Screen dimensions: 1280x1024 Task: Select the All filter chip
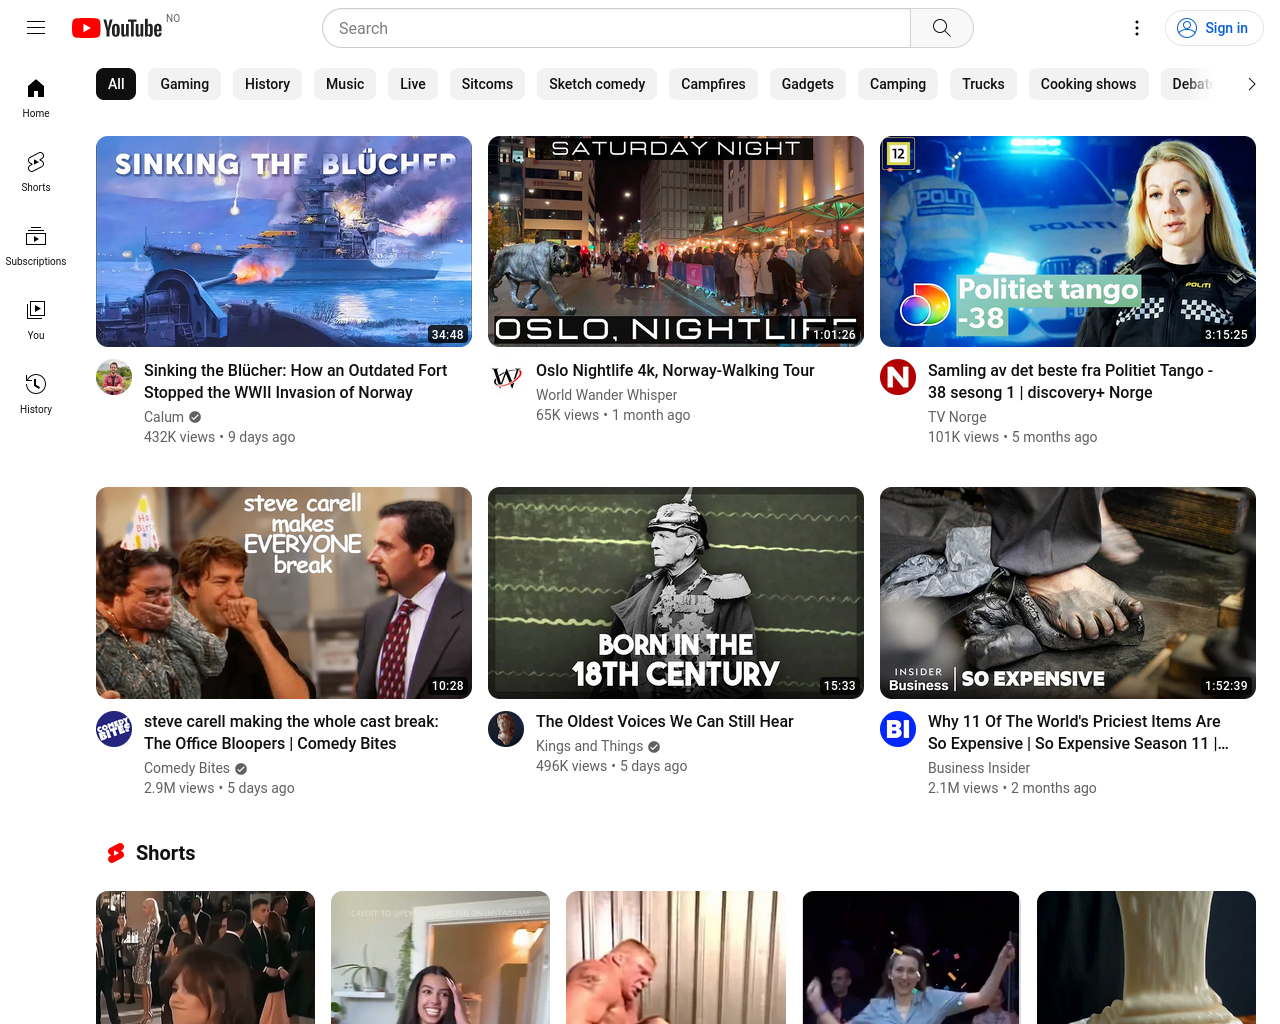[x=116, y=84]
